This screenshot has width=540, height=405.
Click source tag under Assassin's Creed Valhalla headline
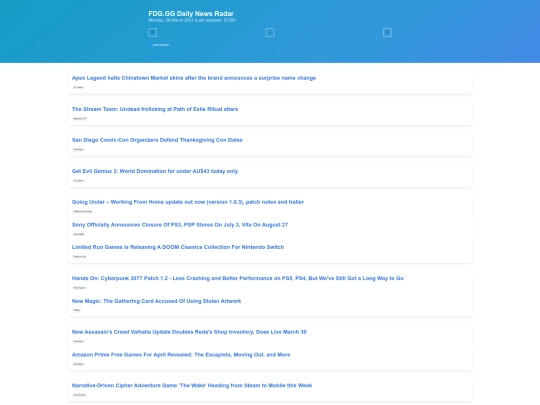pos(78,341)
